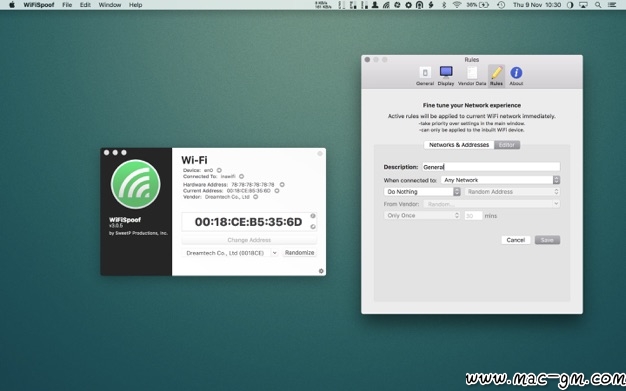
Task: Click the Change Address button
Action: click(249, 240)
